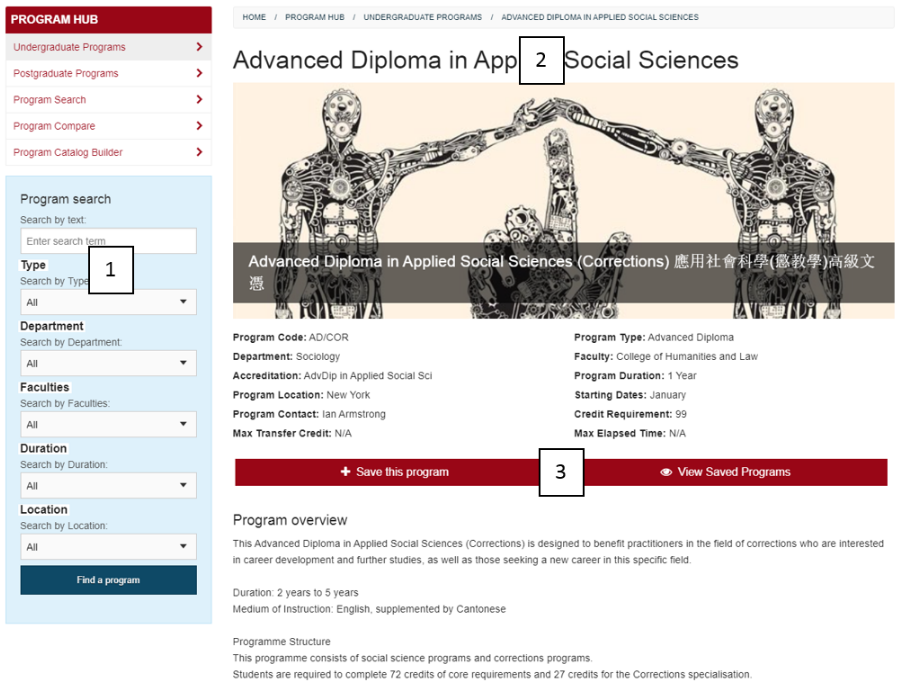Viewport: 905px width, 694px height.
Task: Focus the Search by text input field
Action: 108,241
